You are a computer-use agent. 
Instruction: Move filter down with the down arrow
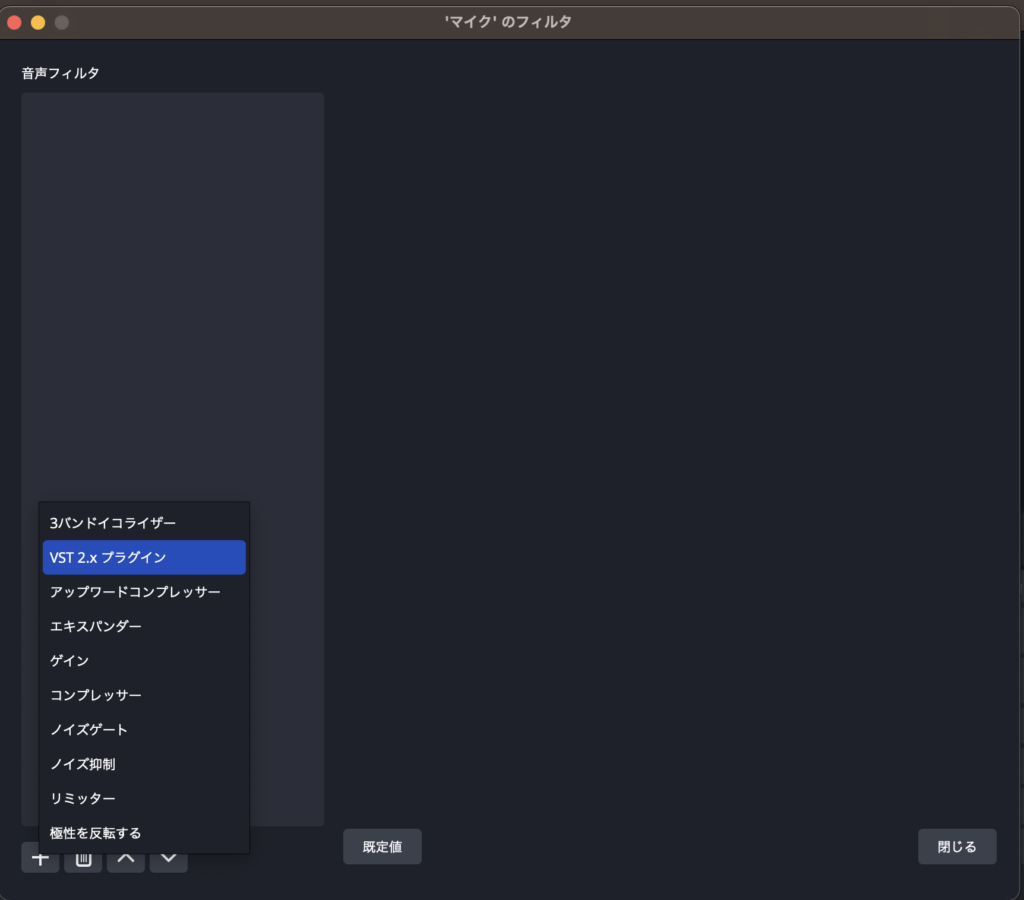click(169, 860)
